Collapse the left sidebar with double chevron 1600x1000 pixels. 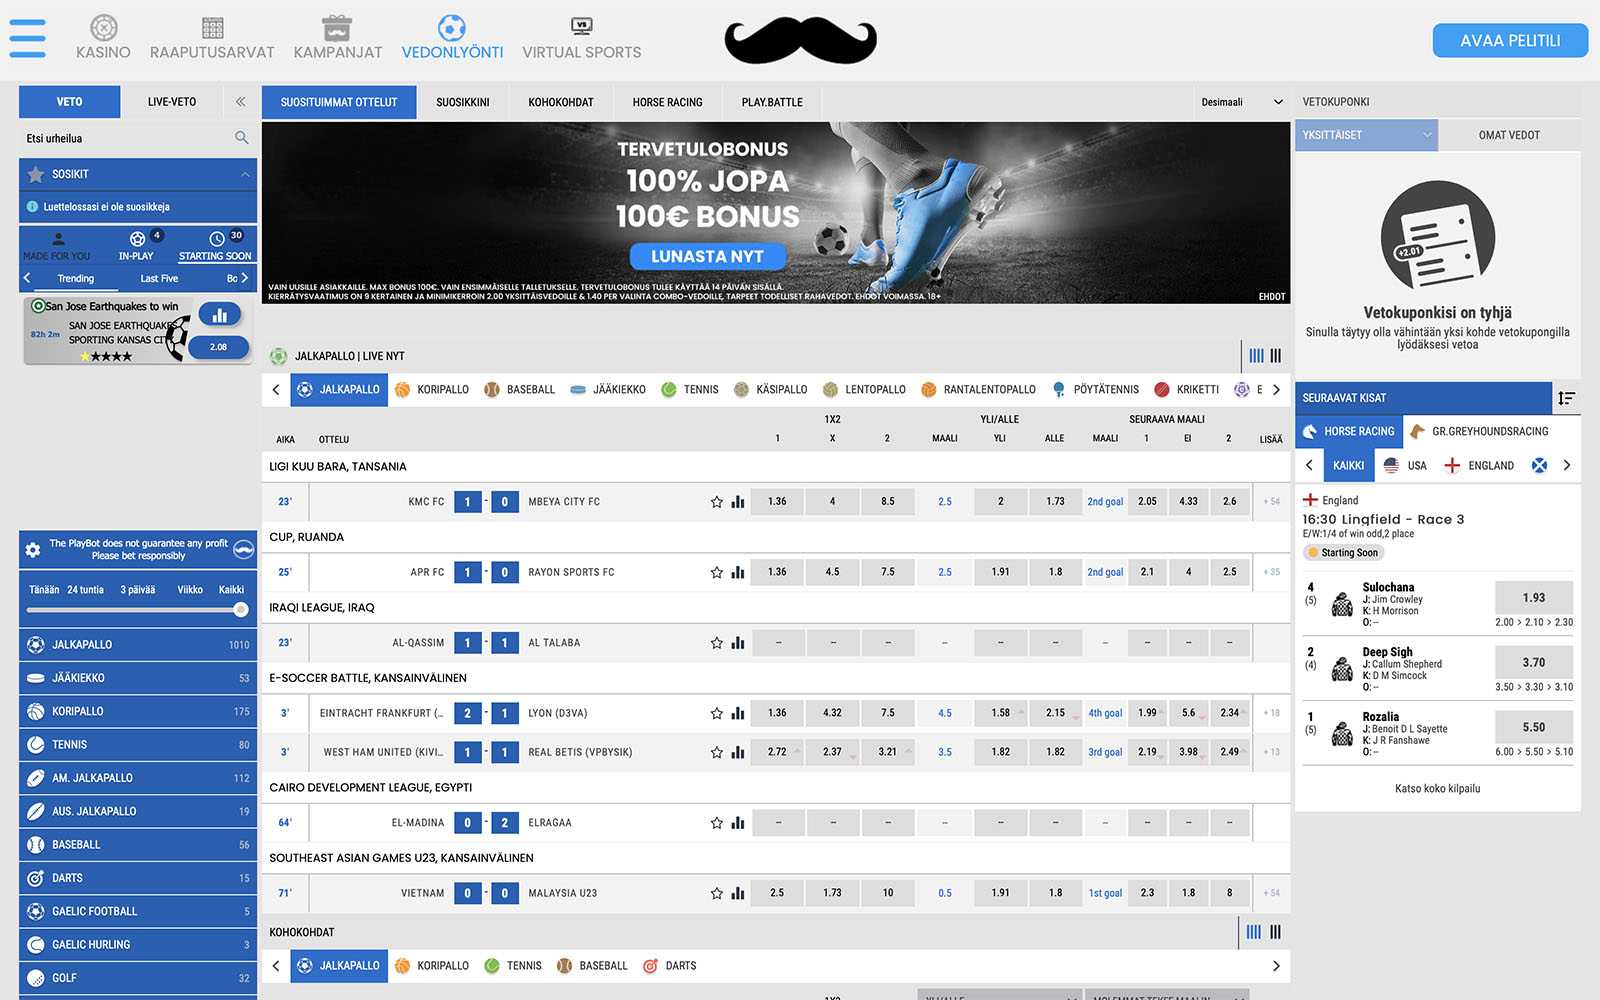pyautogui.click(x=240, y=102)
